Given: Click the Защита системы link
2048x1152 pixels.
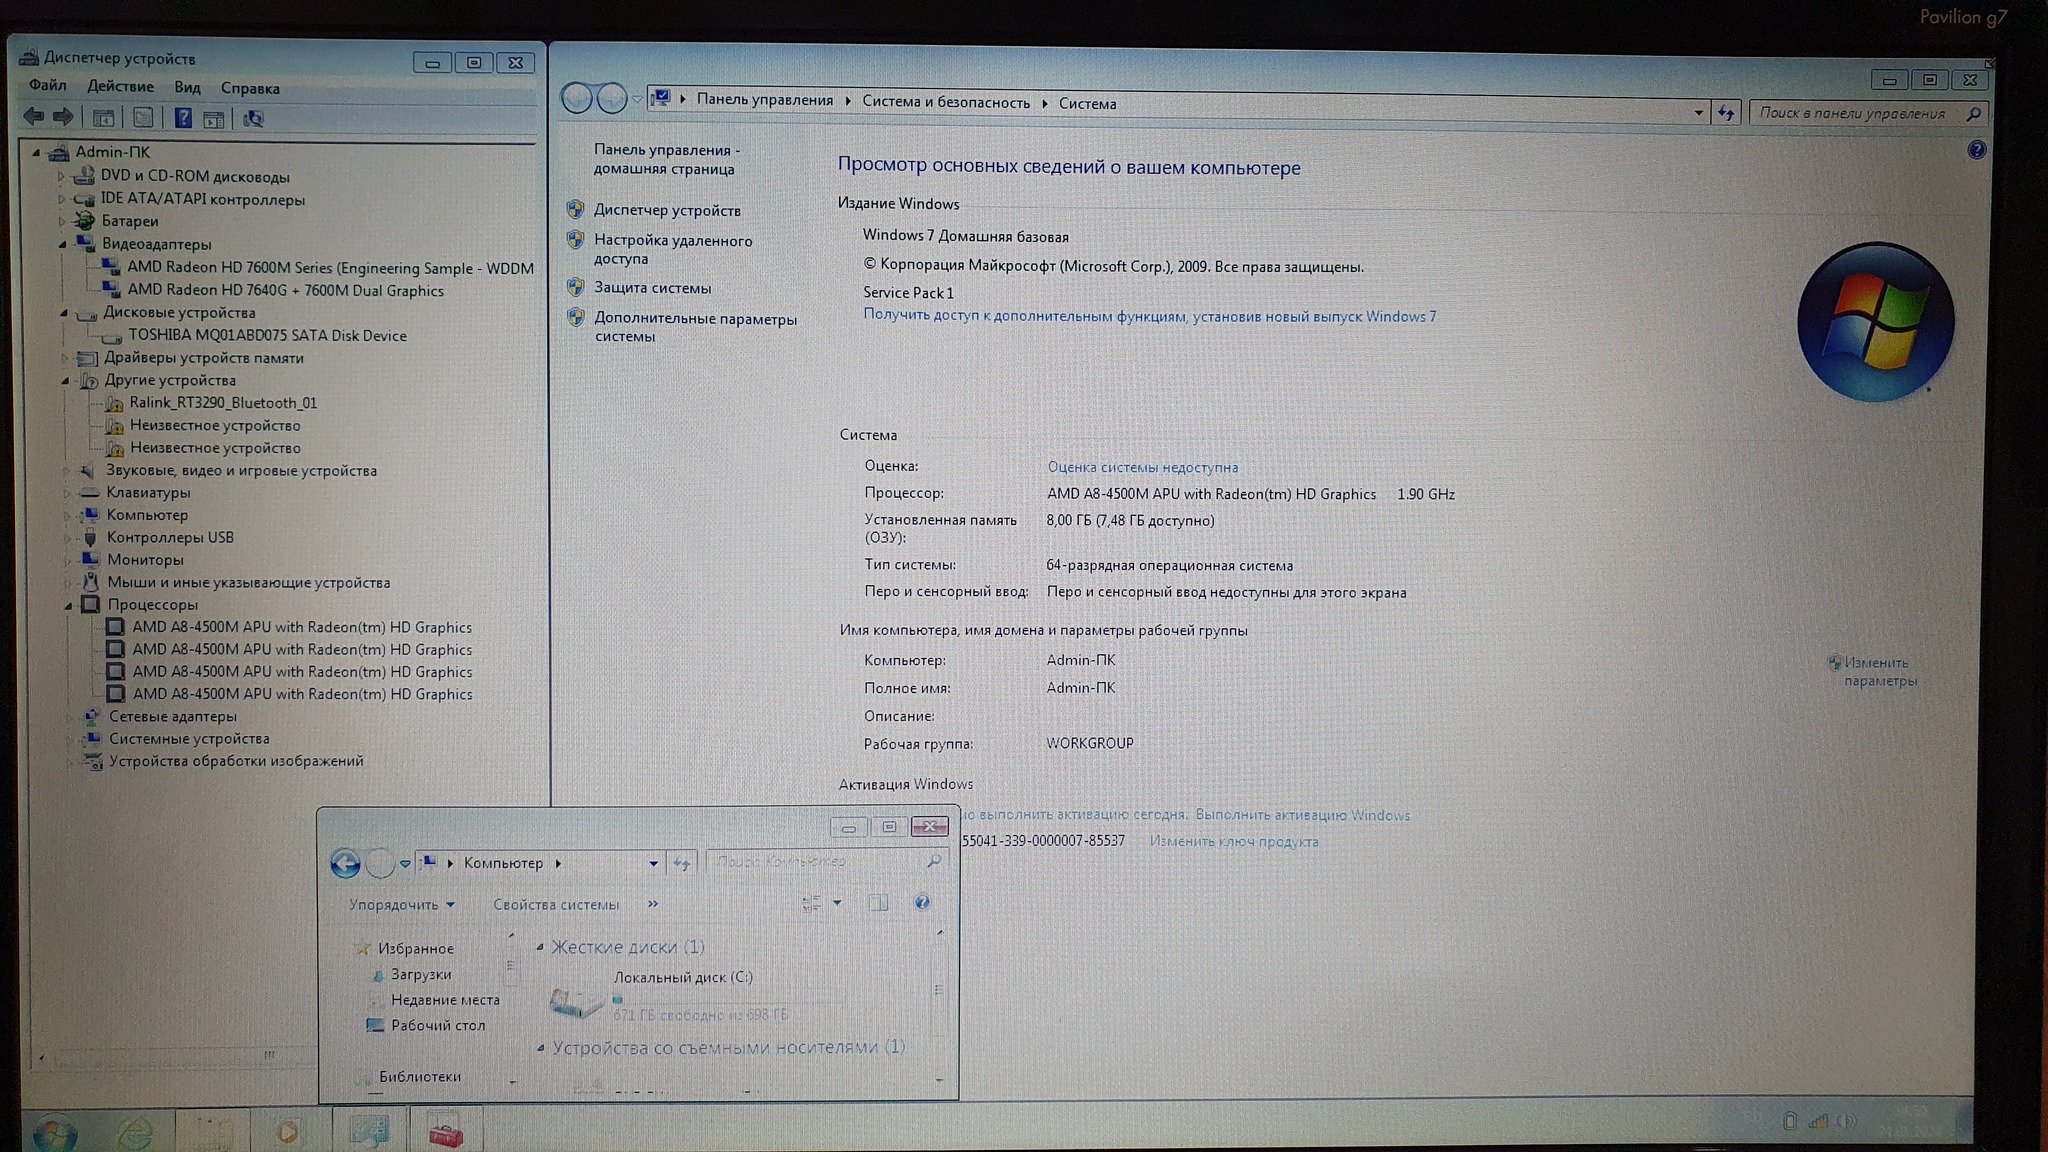Looking at the screenshot, I should click(x=652, y=288).
